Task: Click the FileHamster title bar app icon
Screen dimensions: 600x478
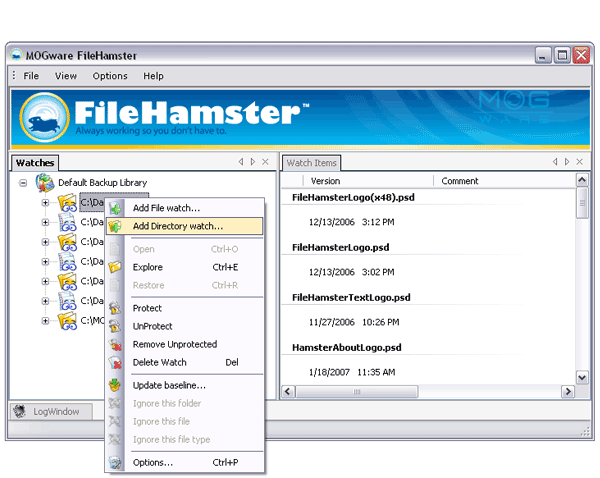Action: point(16,55)
